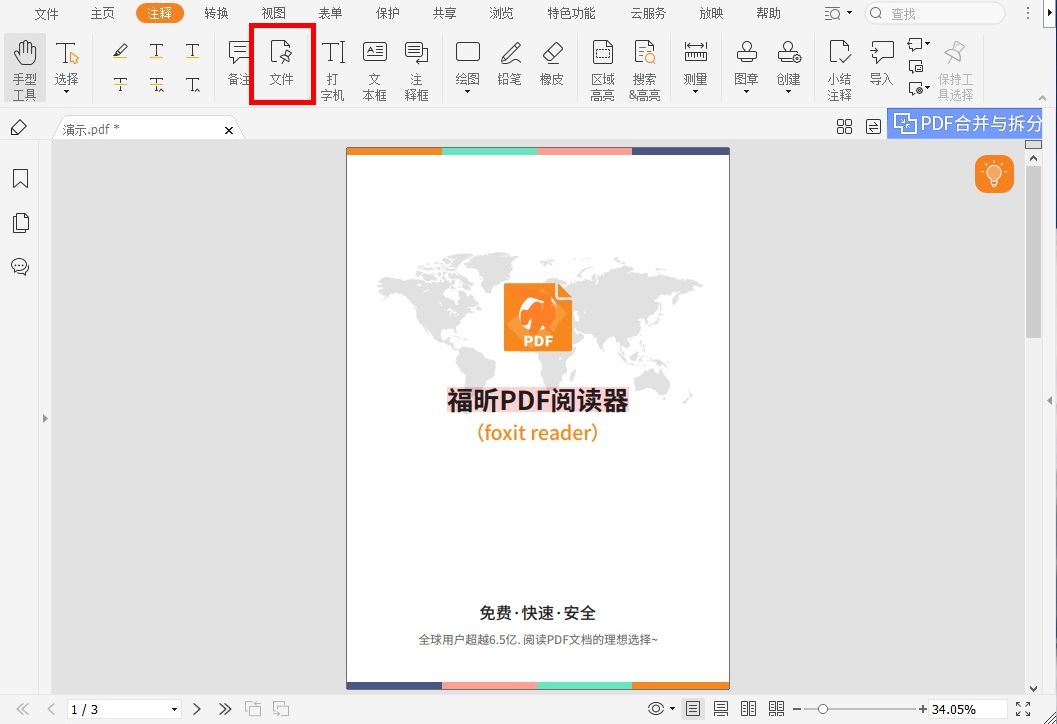
Task: Open the 转换 (convert) menu tab
Action: click(215, 14)
